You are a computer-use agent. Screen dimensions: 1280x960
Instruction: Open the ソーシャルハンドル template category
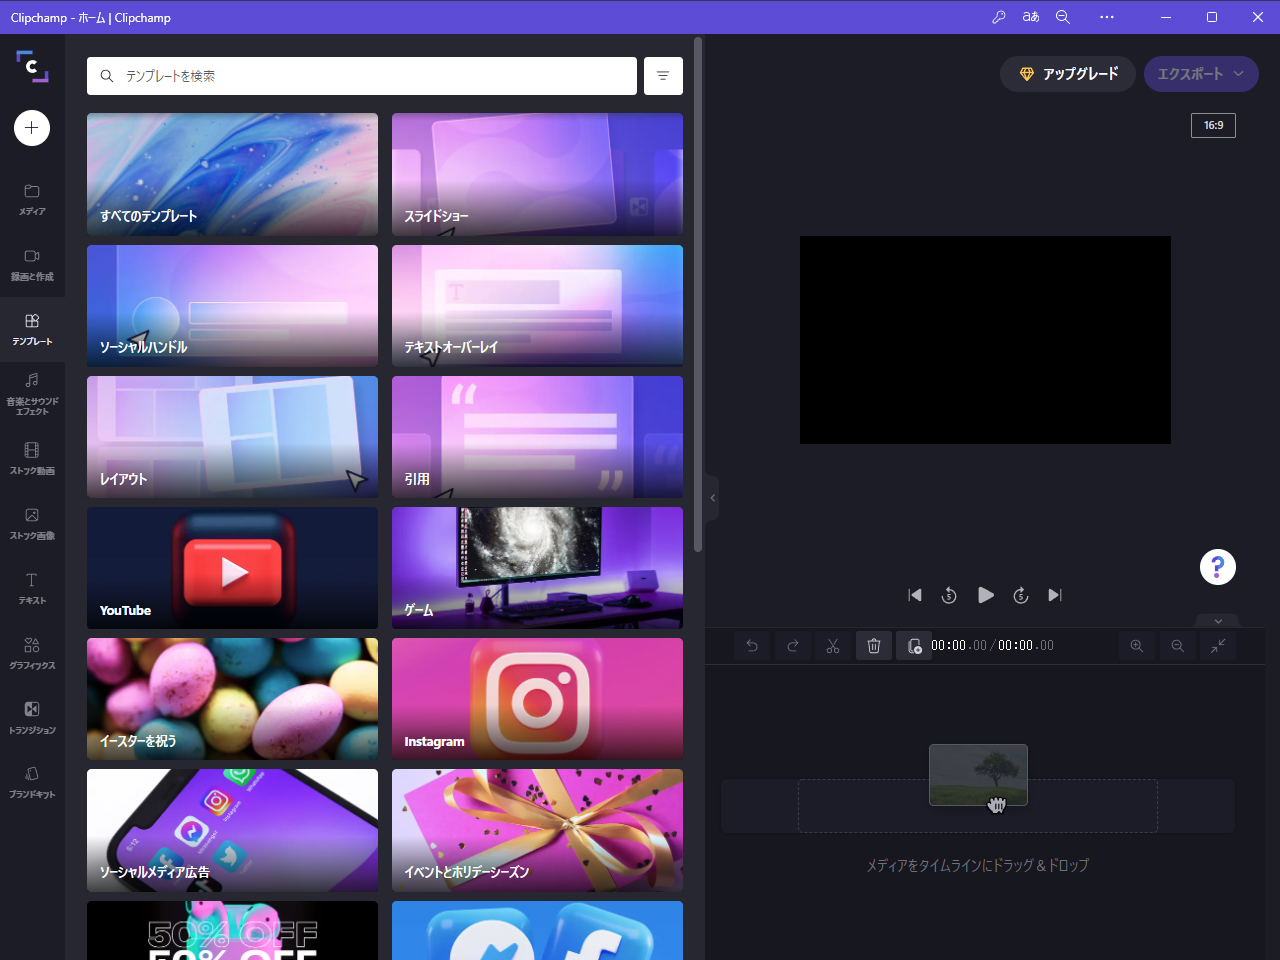coord(232,305)
